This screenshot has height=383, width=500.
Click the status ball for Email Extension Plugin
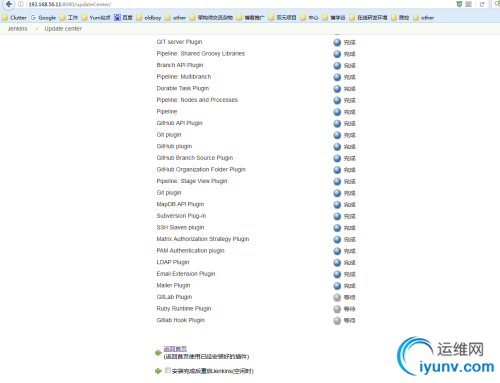click(337, 274)
